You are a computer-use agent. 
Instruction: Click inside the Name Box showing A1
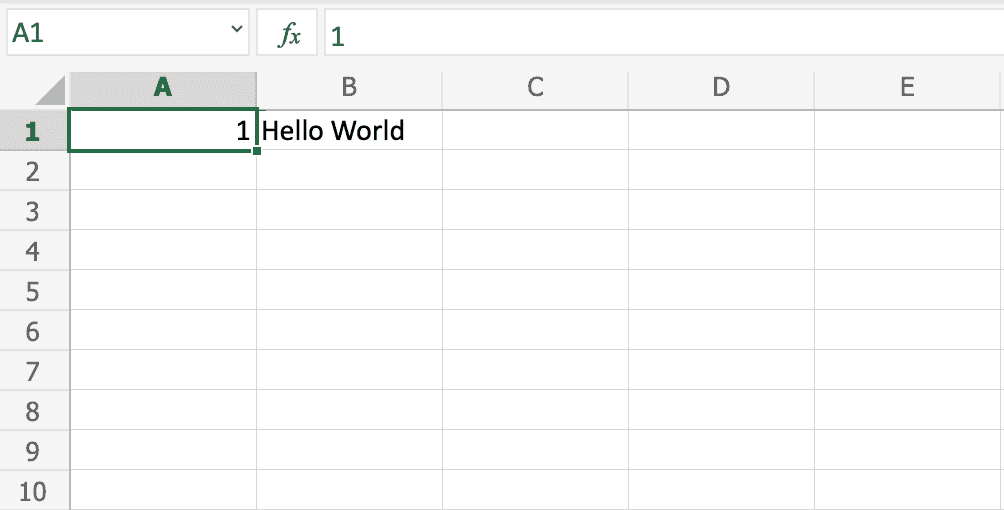point(110,35)
